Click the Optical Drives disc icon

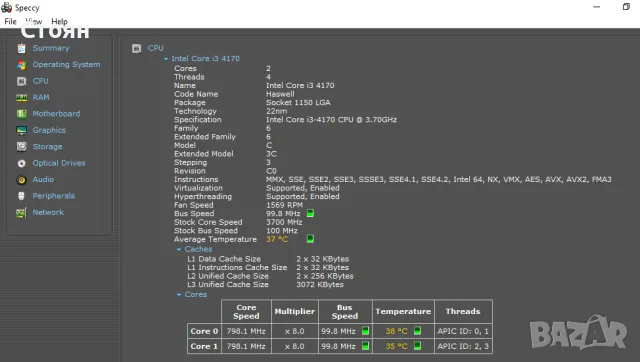point(22,163)
